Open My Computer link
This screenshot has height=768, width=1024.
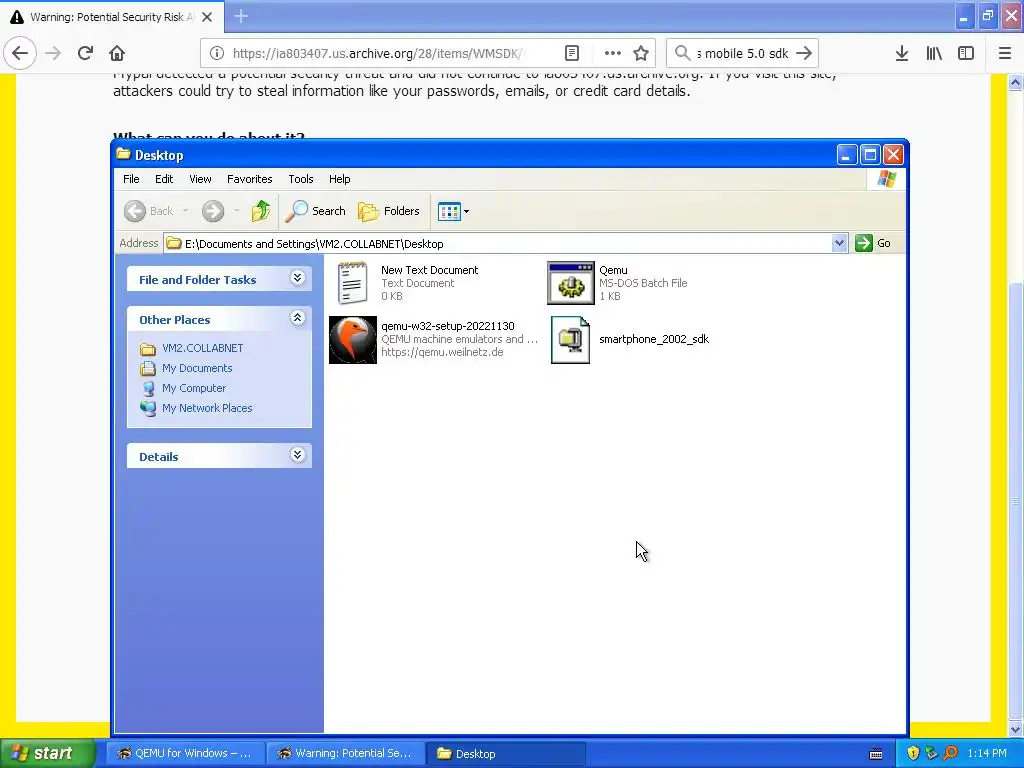(194, 388)
